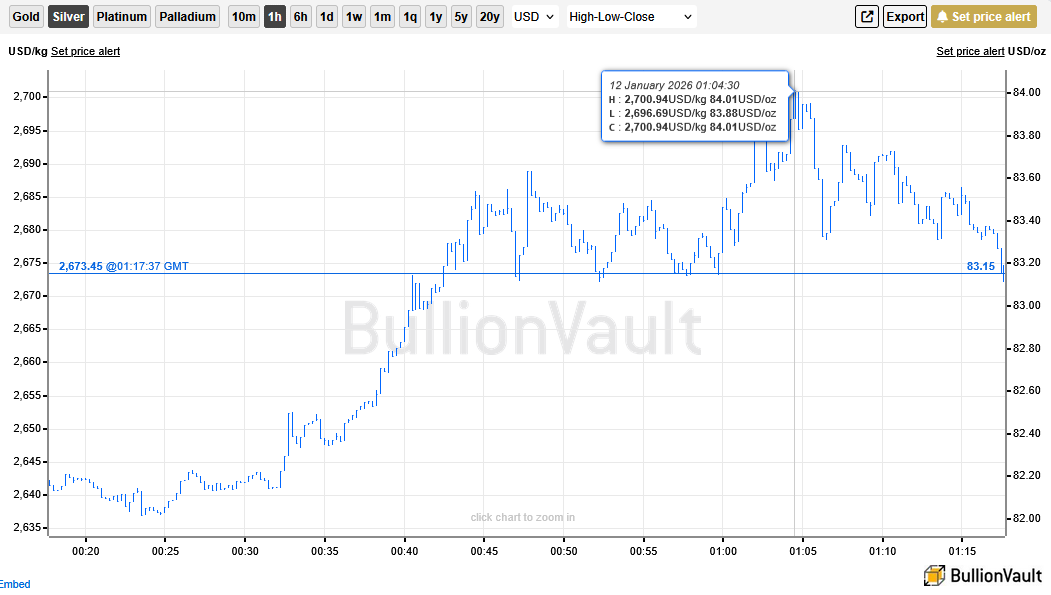
Task: Click the 83.15 current price label
Action: [981, 266]
